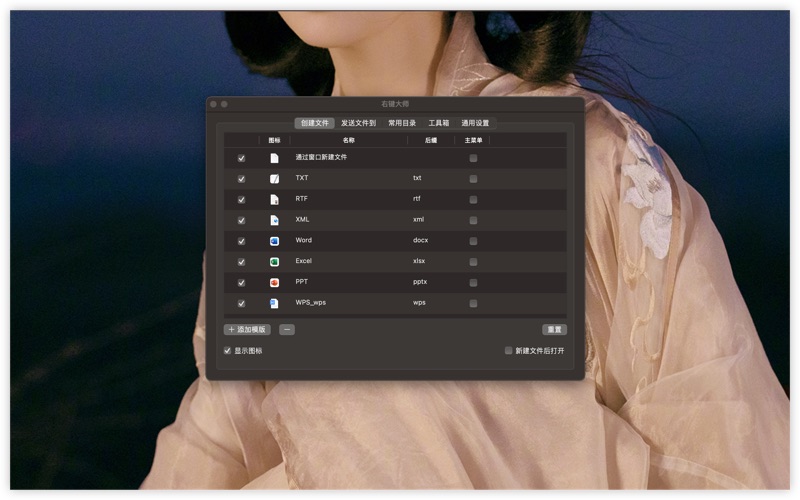
Task: Click the Excel file icon
Action: (274, 262)
